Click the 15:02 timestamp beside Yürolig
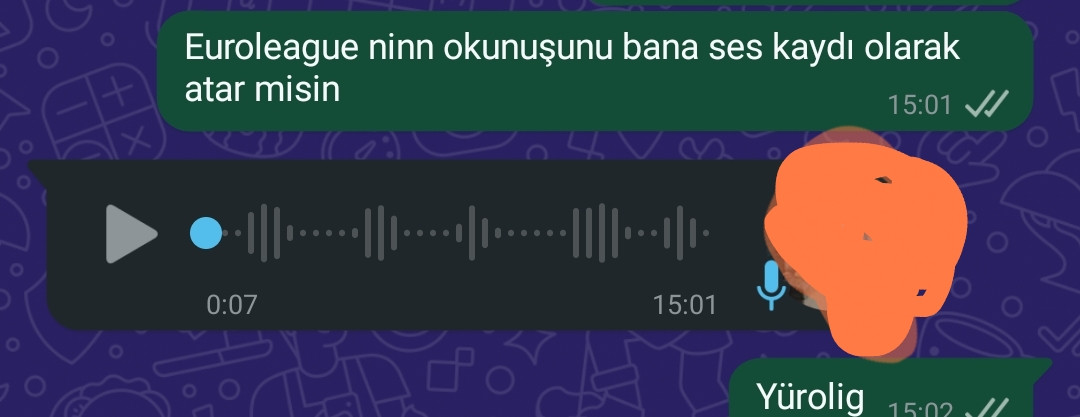The height and width of the screenshot is (417, 1080). 920,410
